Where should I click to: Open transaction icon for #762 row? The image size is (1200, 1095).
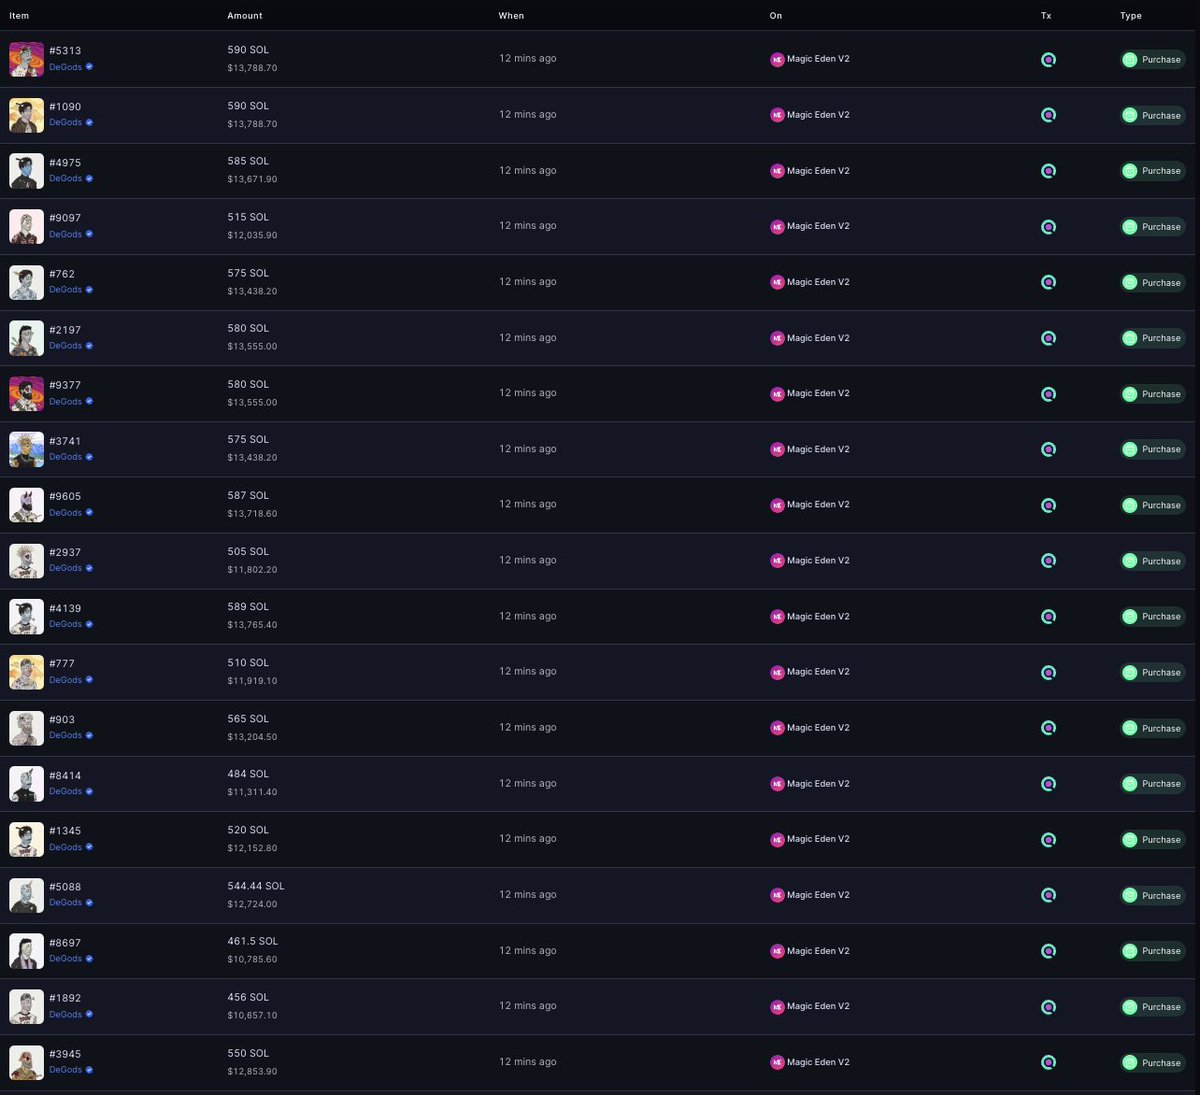point(1048,282)
